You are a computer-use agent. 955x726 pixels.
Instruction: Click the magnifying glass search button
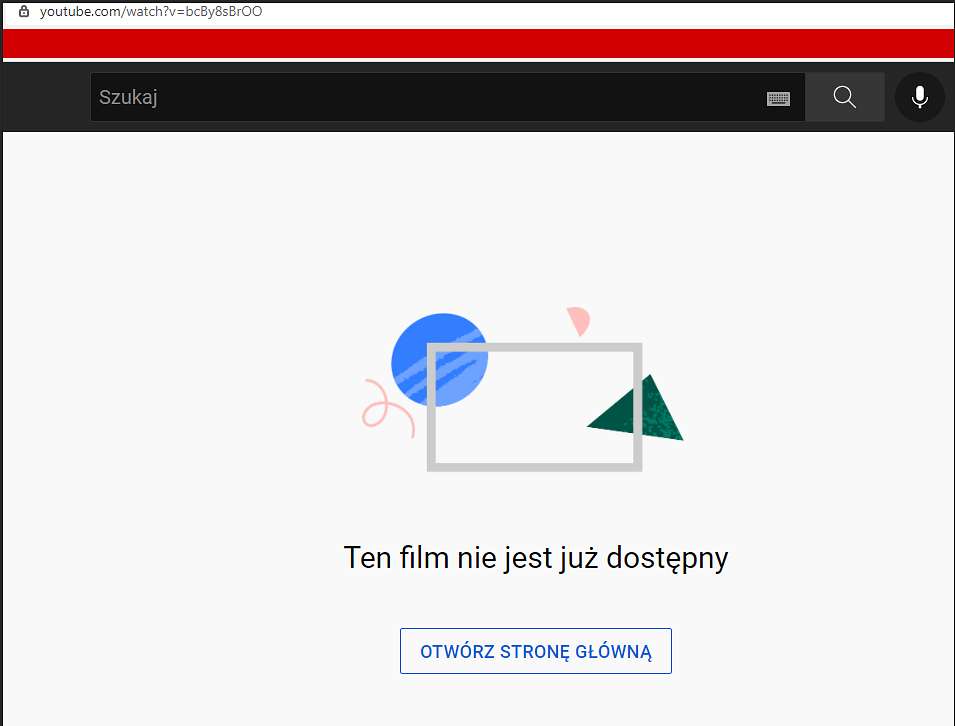[x=844, y=97]
